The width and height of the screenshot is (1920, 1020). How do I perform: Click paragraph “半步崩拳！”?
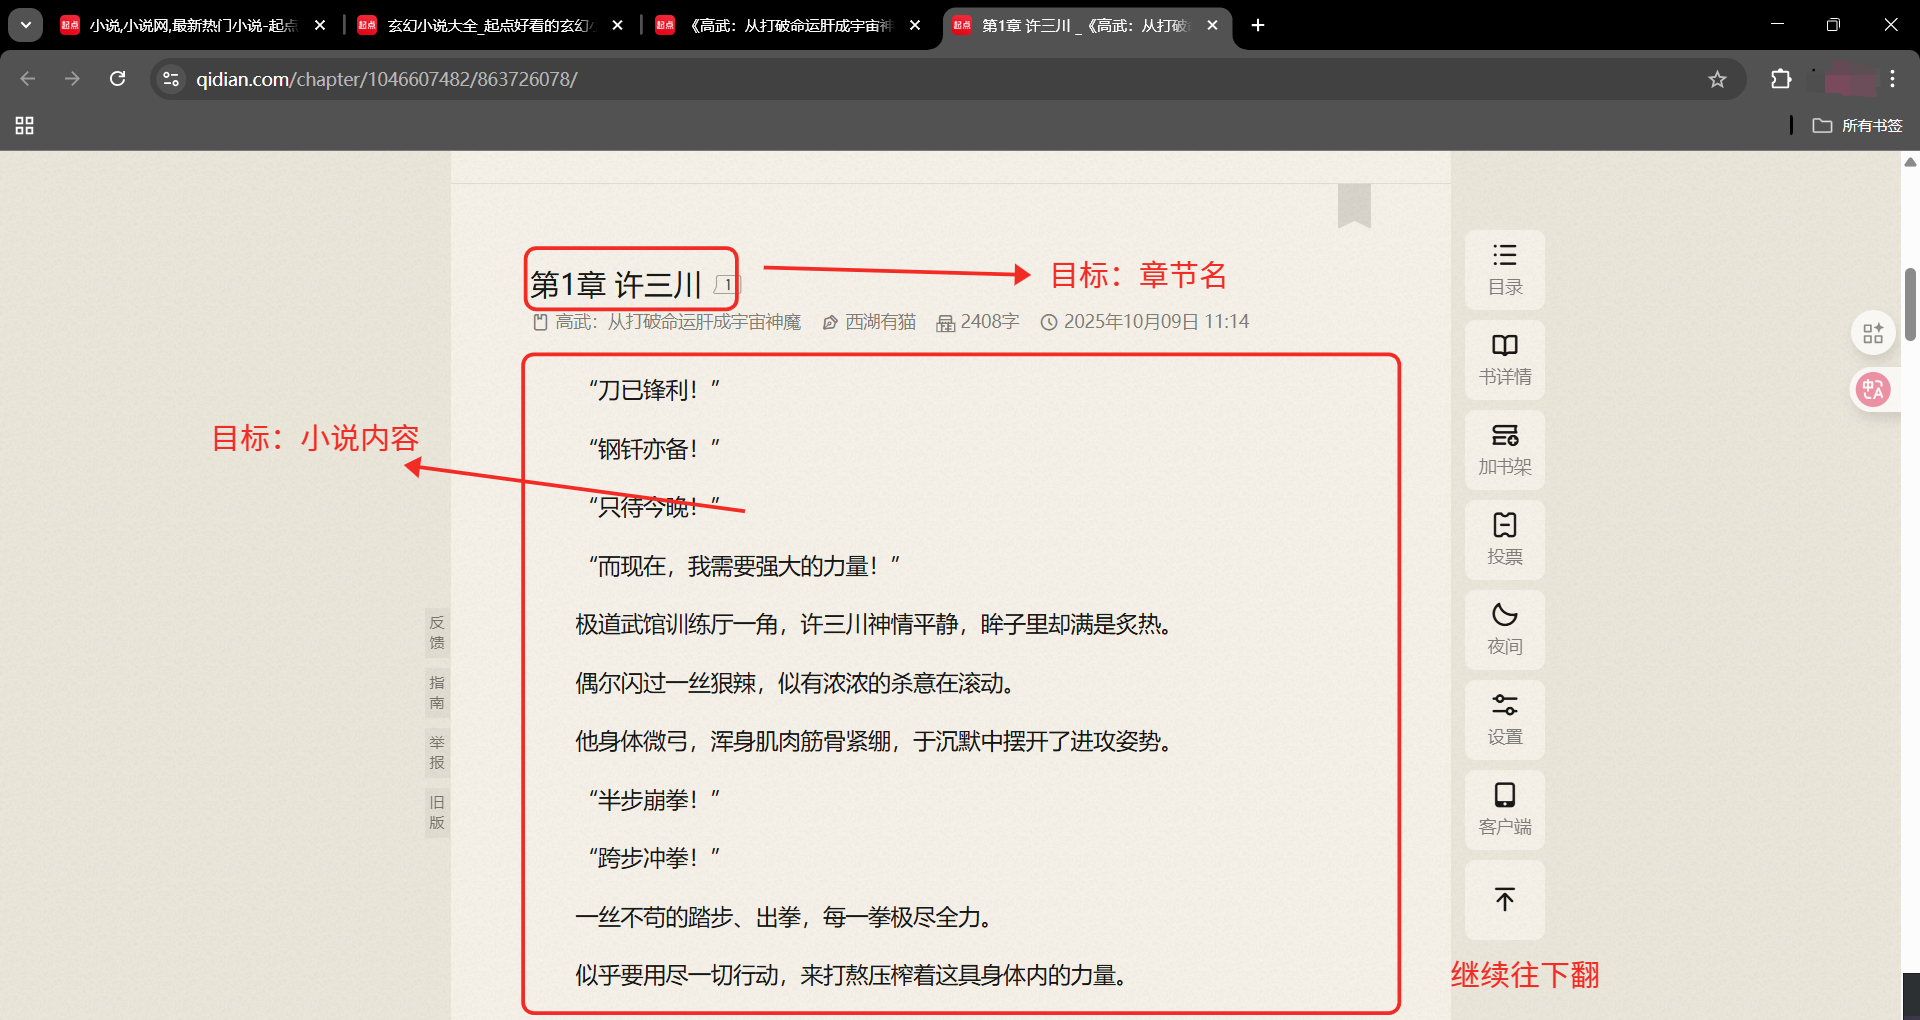click(654, 800)
